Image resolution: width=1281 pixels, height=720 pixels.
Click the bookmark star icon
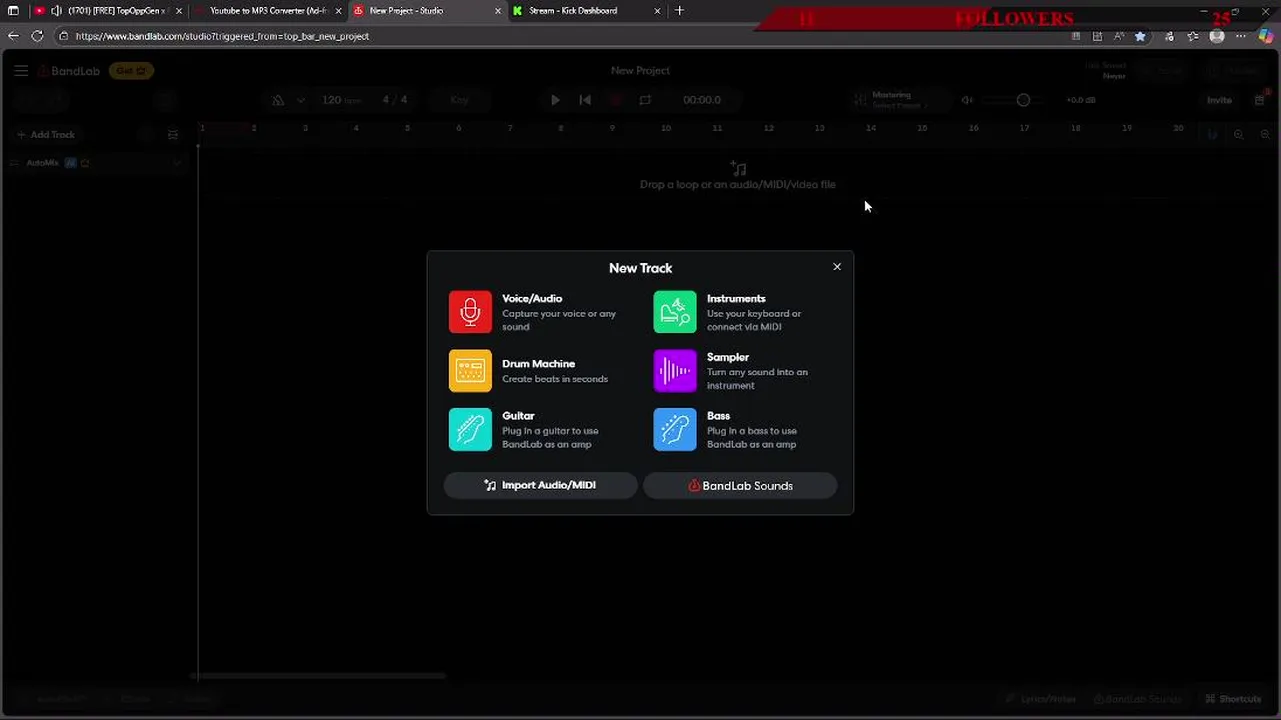1140,36
